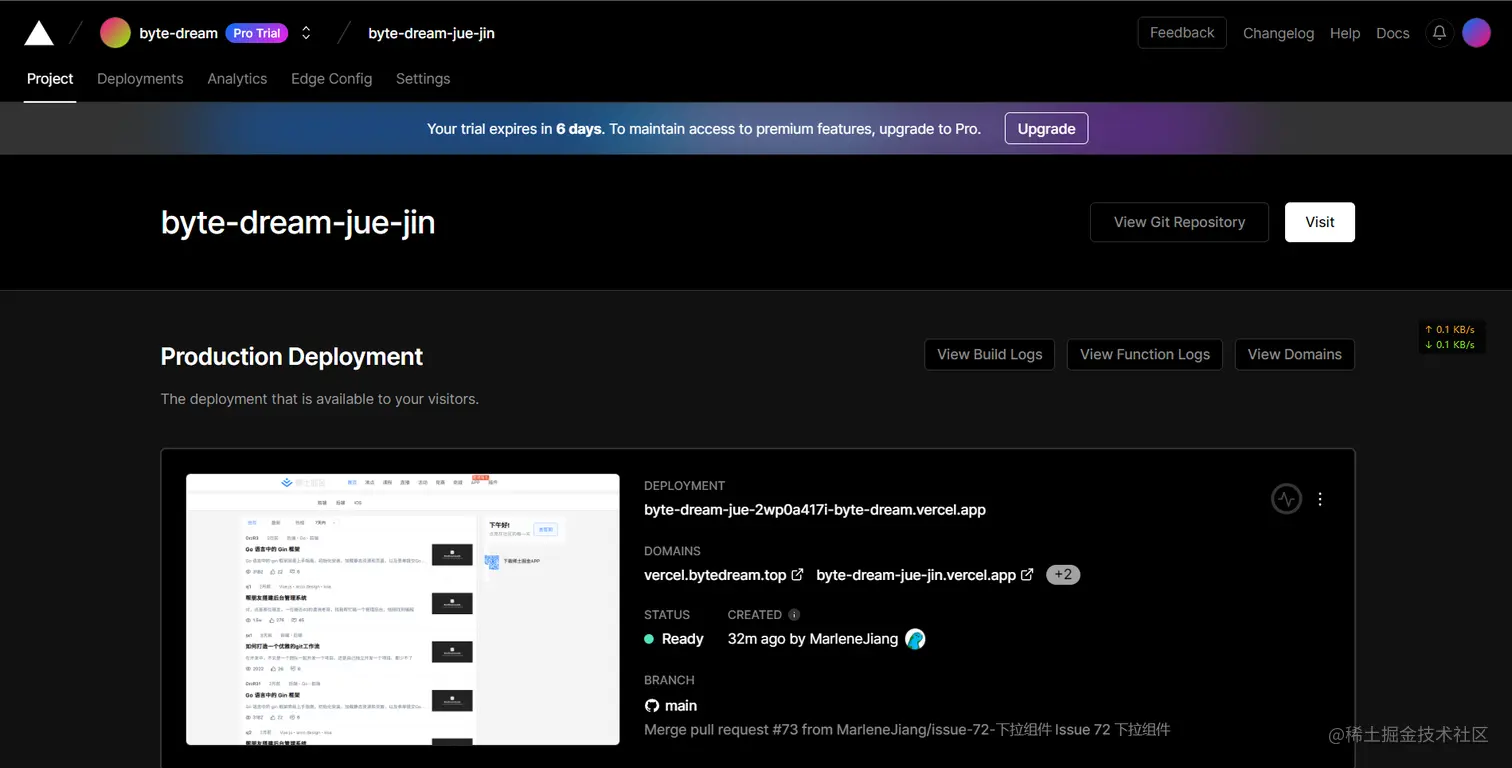Click the byte-dream team name
The height and width of the screenshot is (768, 1512).
pyautogui.click(x=179, y=33)
